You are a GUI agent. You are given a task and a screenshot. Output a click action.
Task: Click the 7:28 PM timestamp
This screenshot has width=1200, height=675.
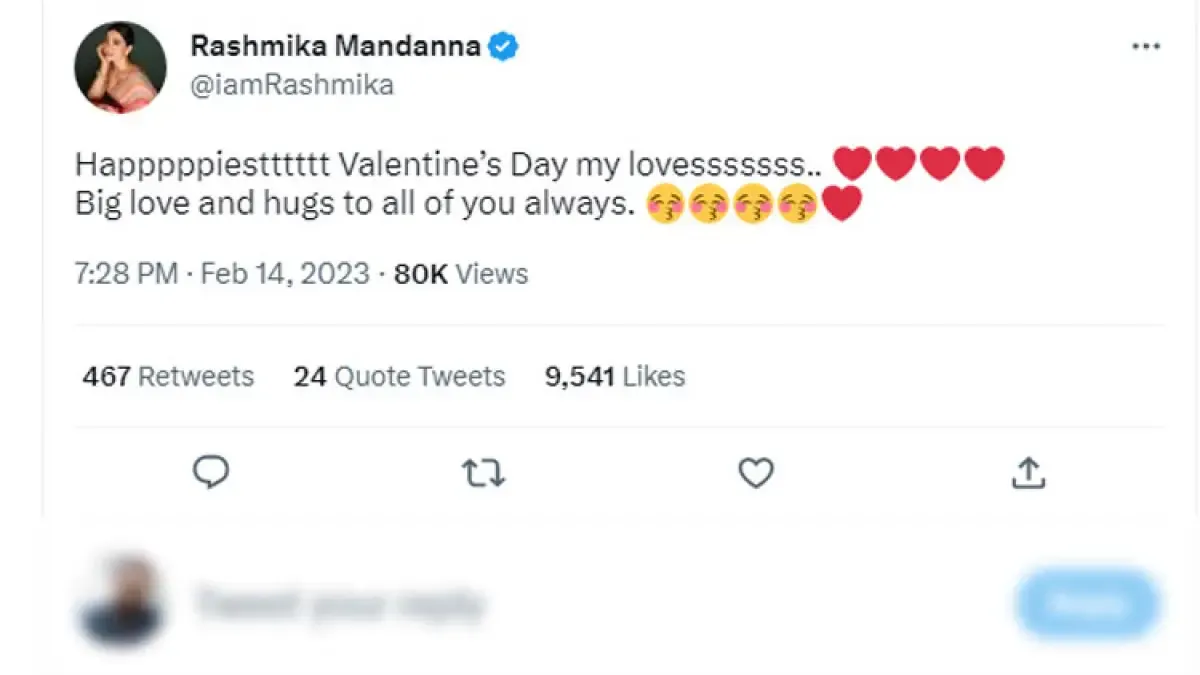pos(126,274)
